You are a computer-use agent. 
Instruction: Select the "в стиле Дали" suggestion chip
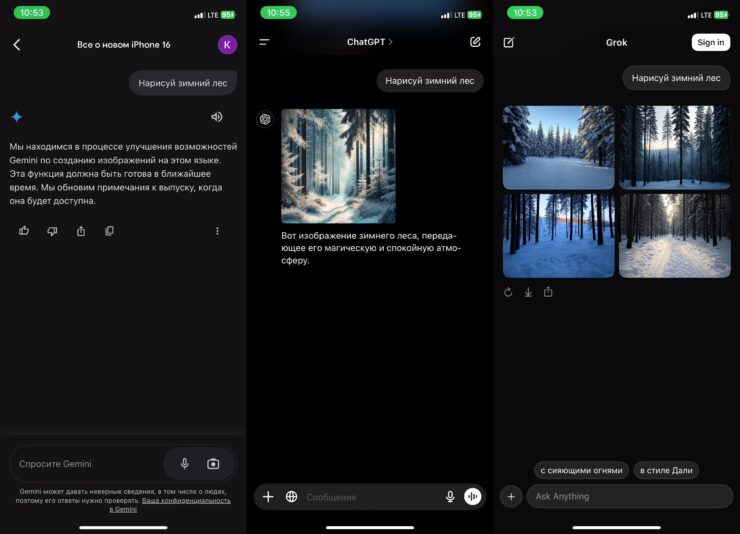(666, 470)
